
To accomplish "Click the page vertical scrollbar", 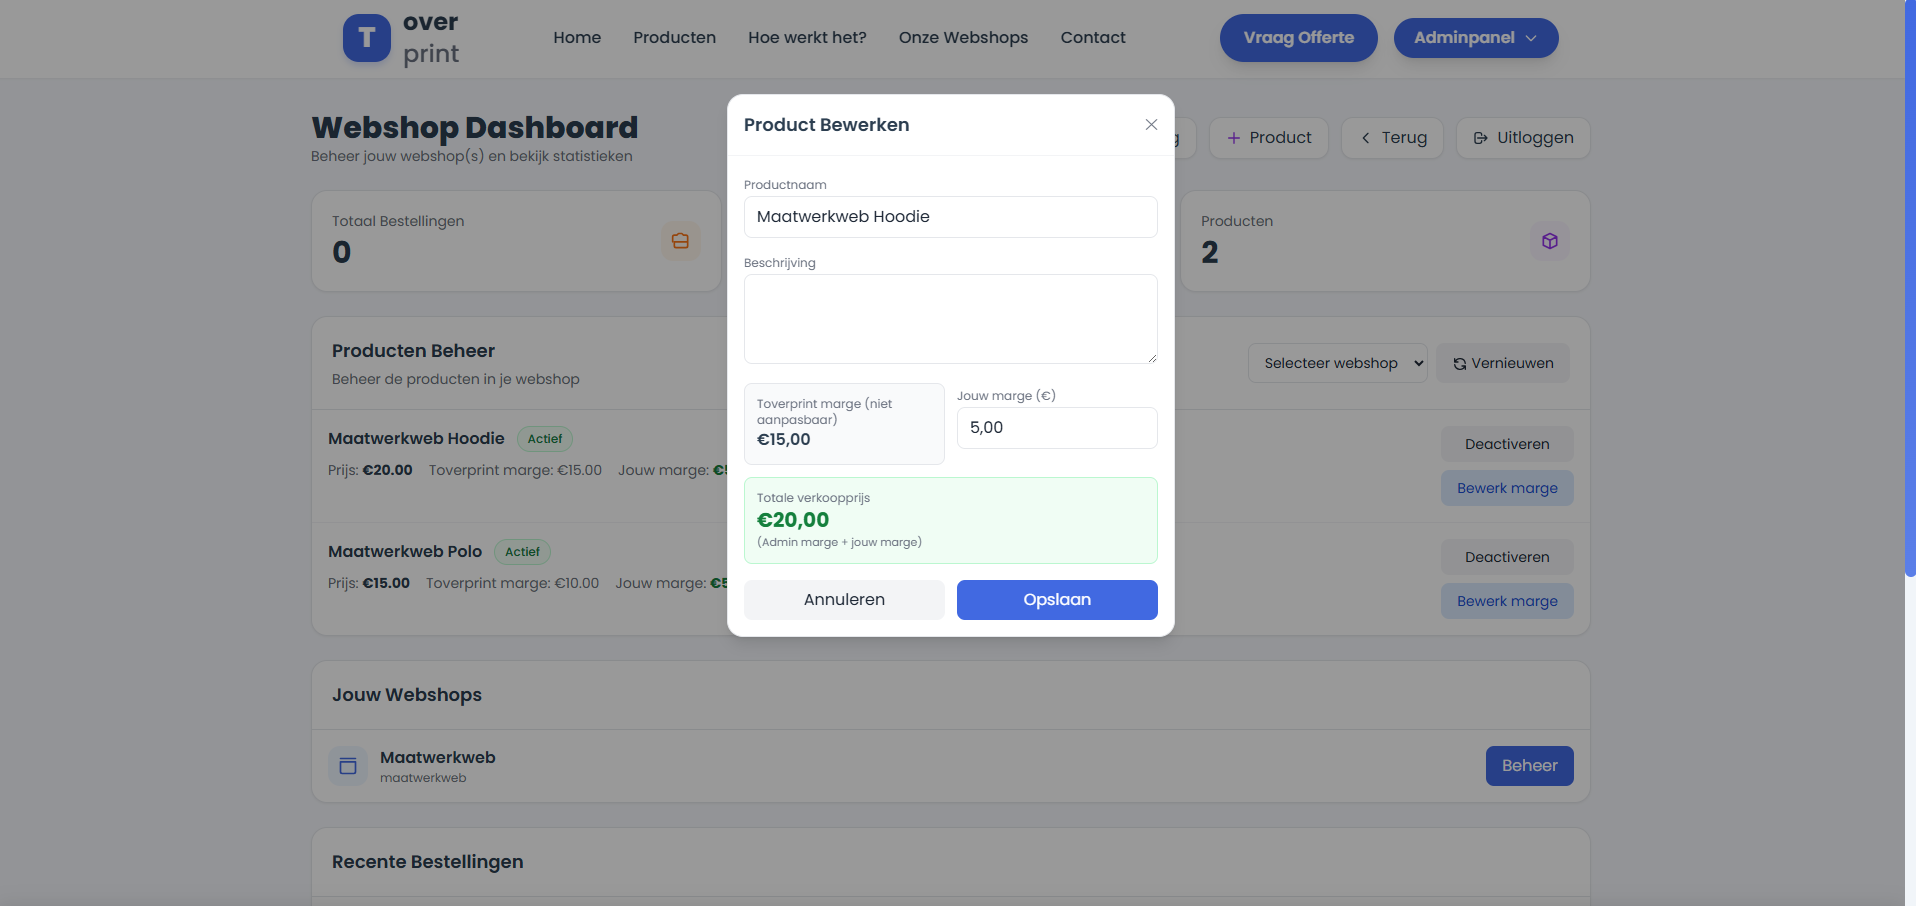I will (x=1909, y=290).
